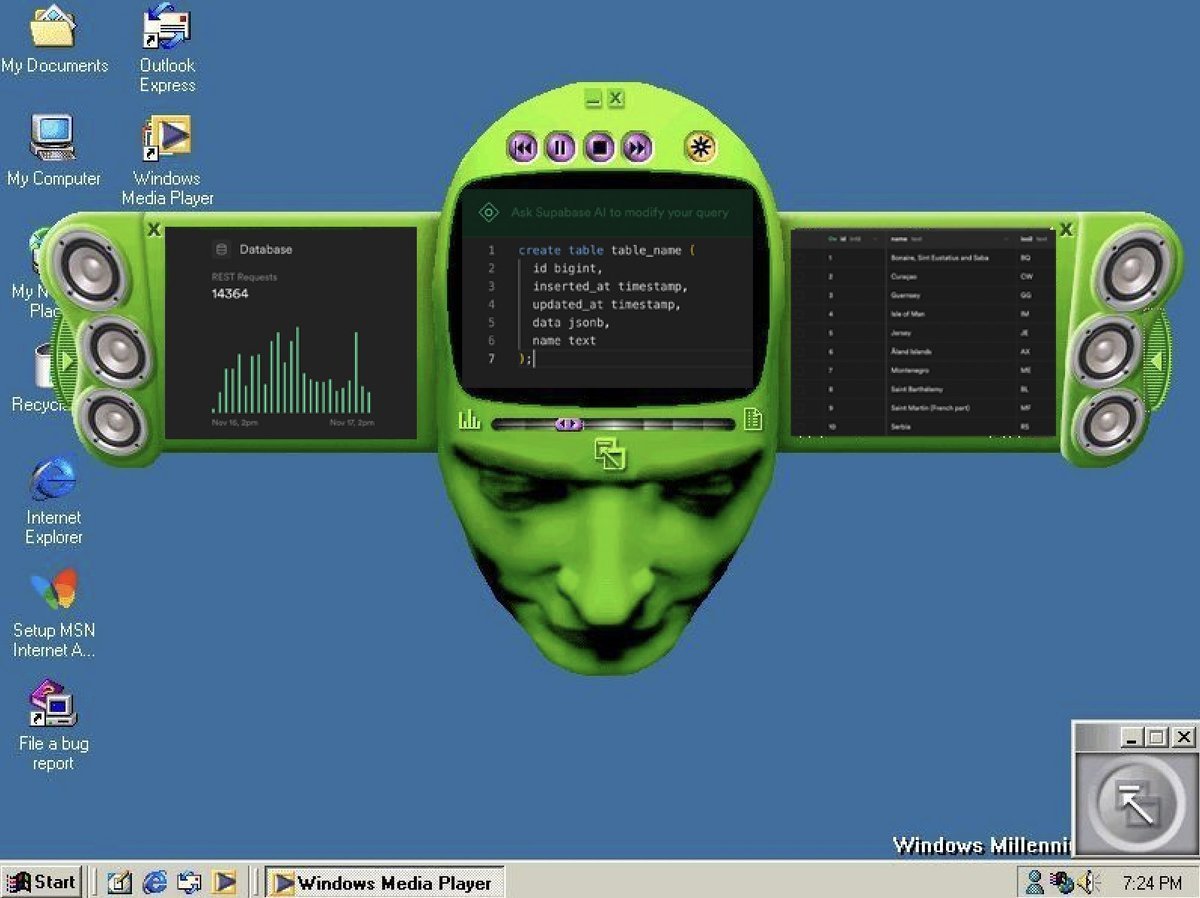Select row 'Bonaire, Sint Eustatius and Saba'

(x=924, y=257)
